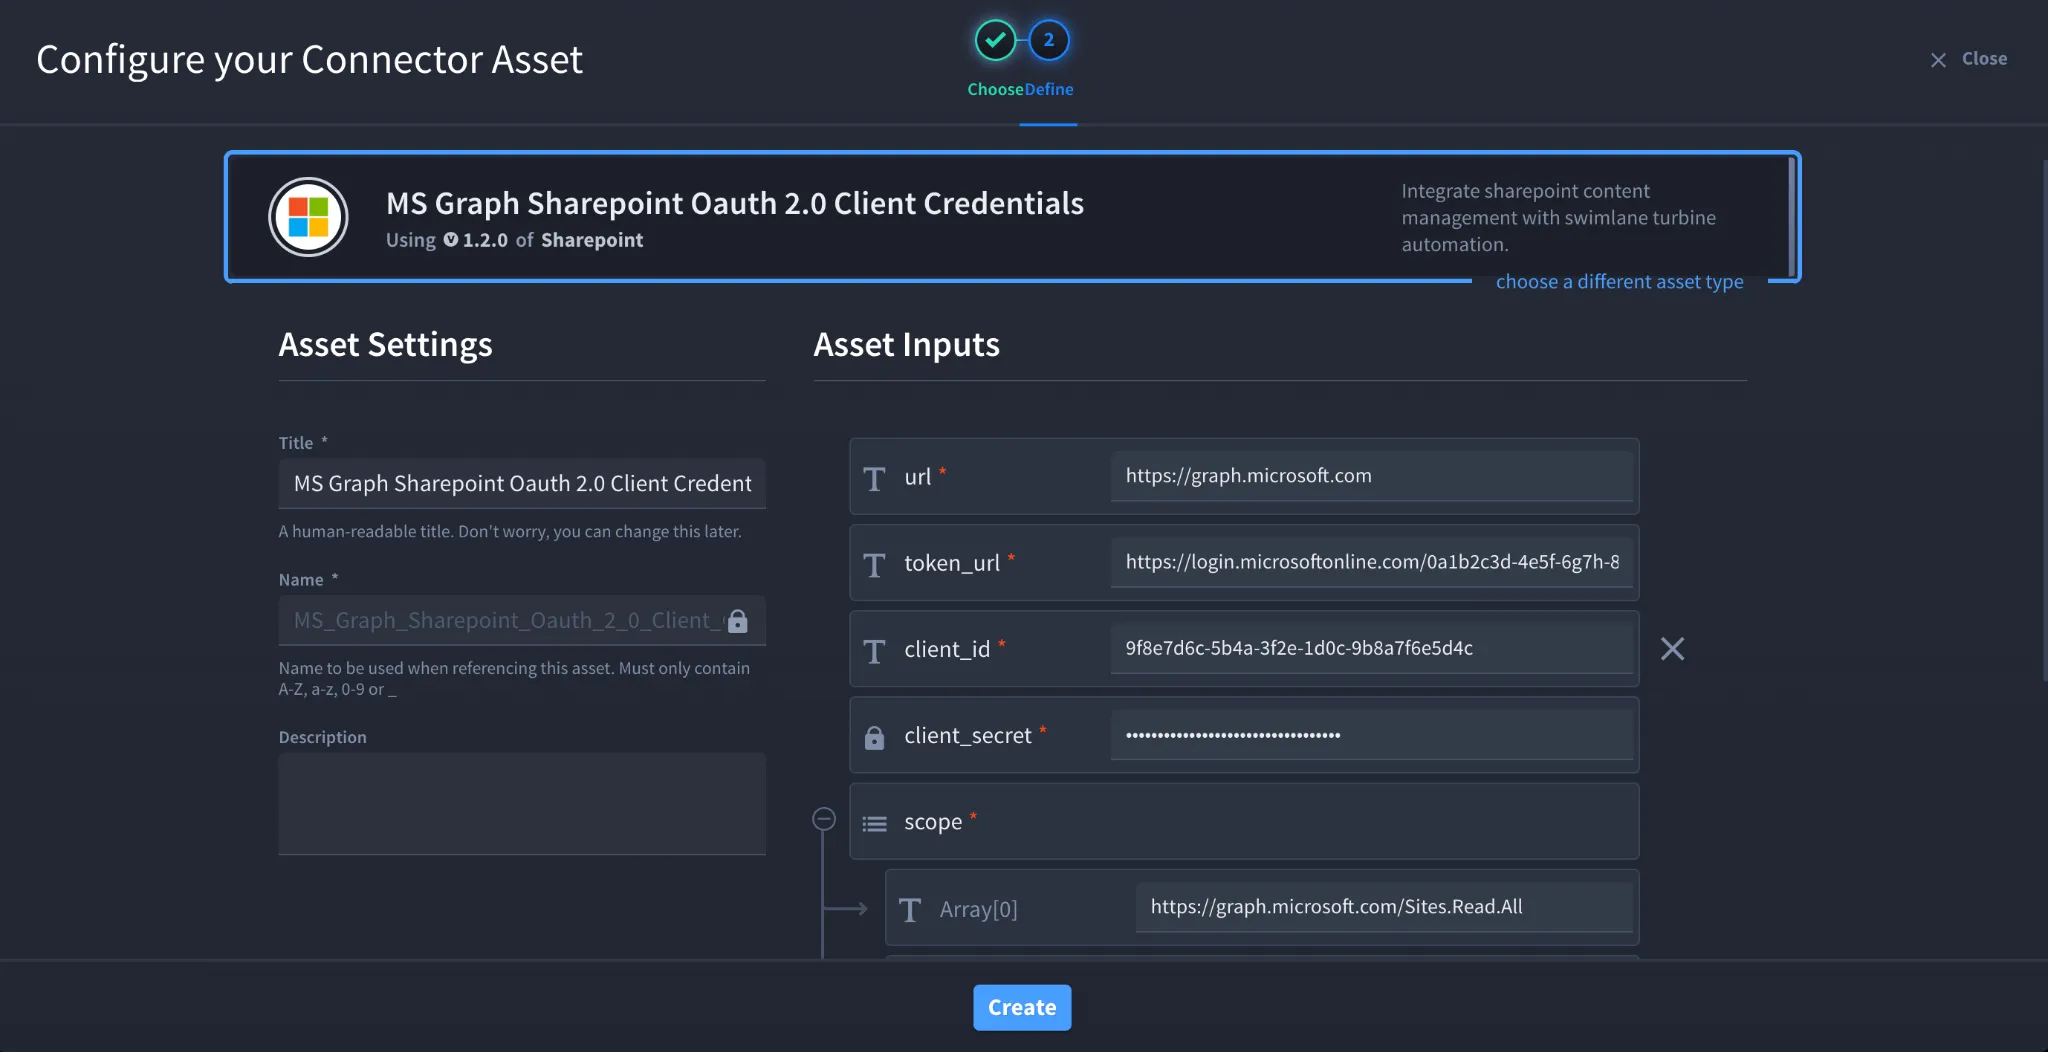Click the text type icon beside client_id
Image resolution: width=2048 pixels, height=1052 pixels.
pos(874,651)
